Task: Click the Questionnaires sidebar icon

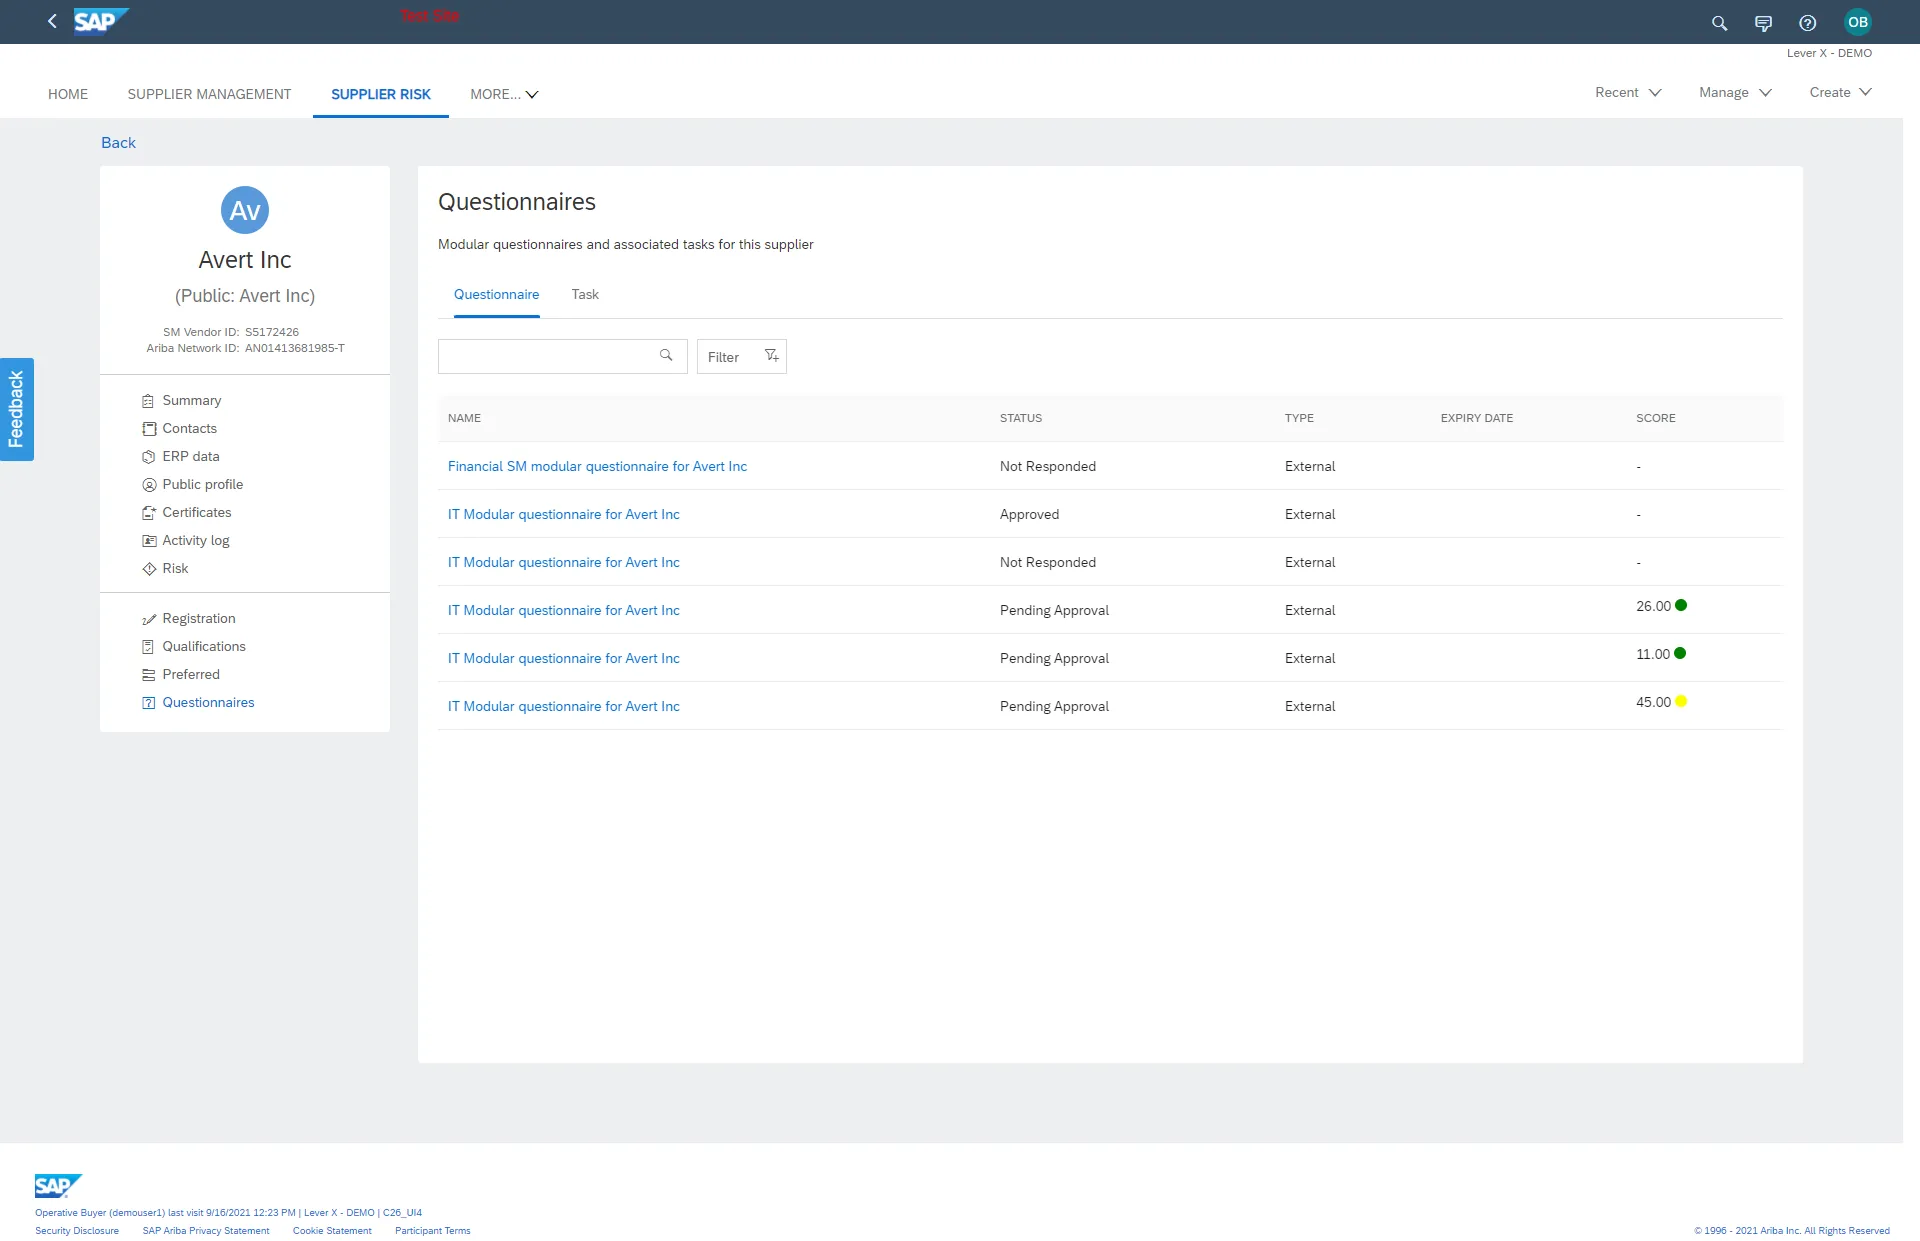Action: point(148,702)
